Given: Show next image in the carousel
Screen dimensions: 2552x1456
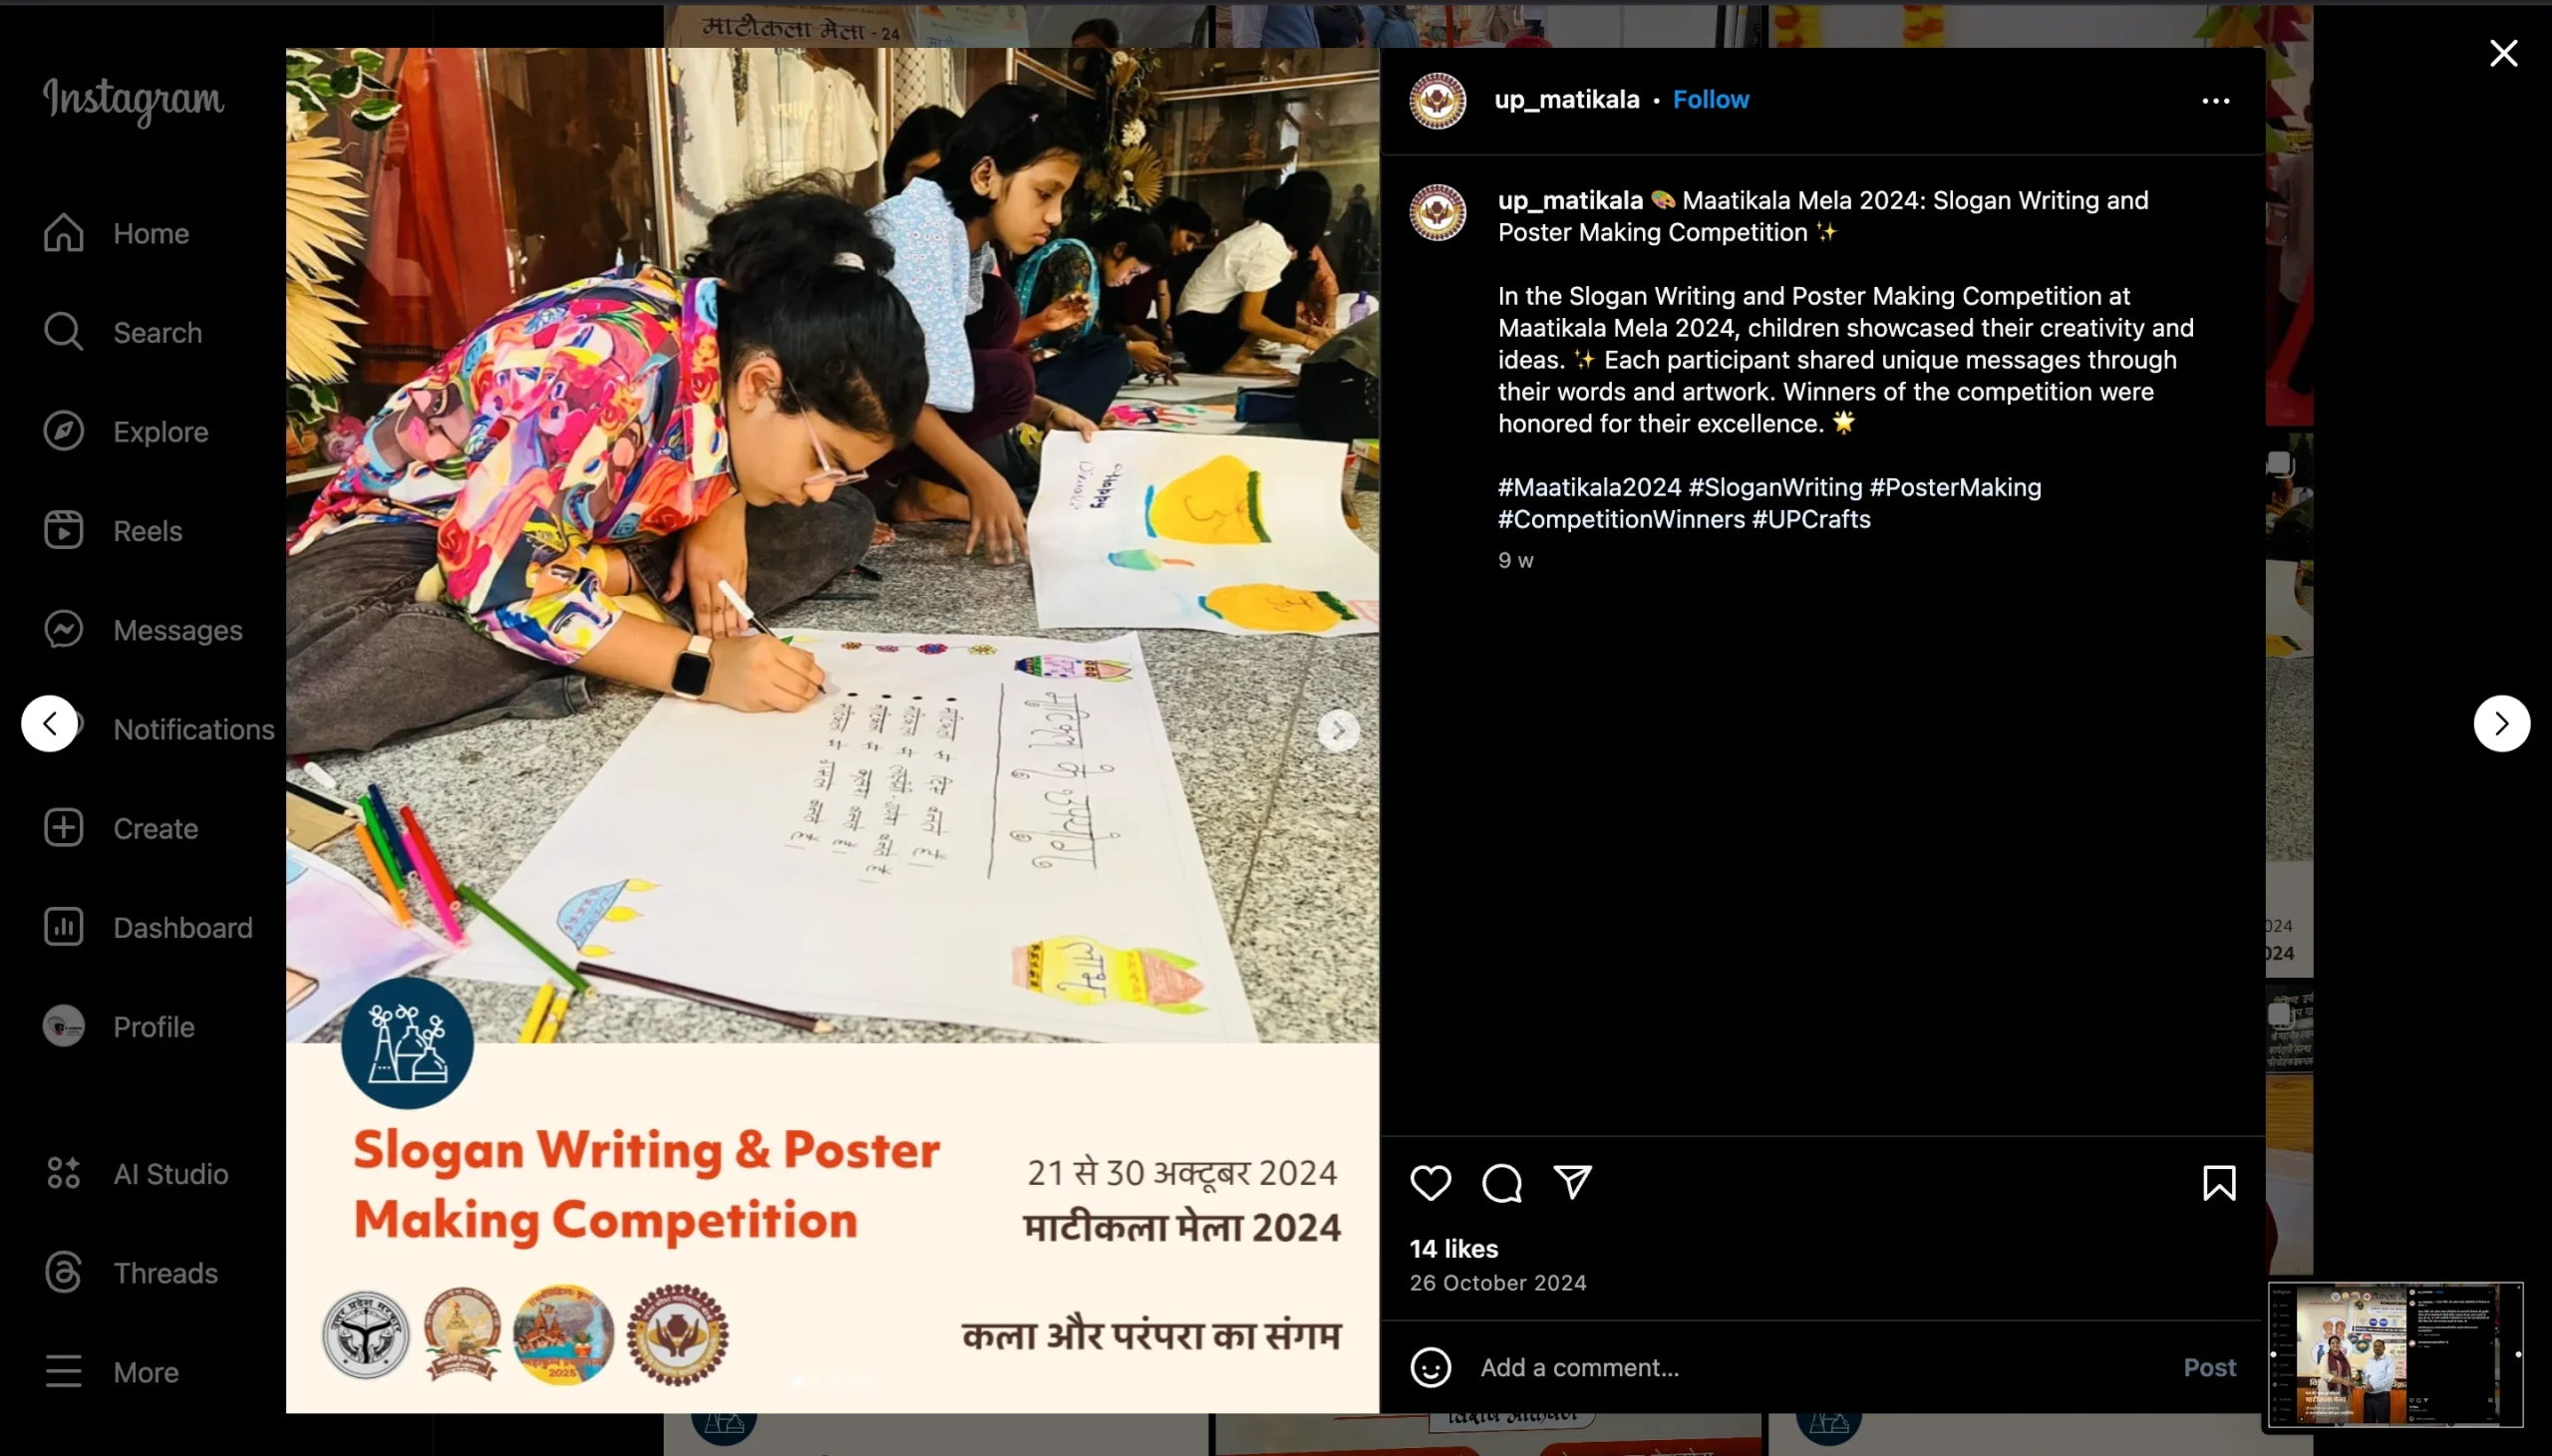Looking at the screenshot, I should click(x=1338, y=731).
